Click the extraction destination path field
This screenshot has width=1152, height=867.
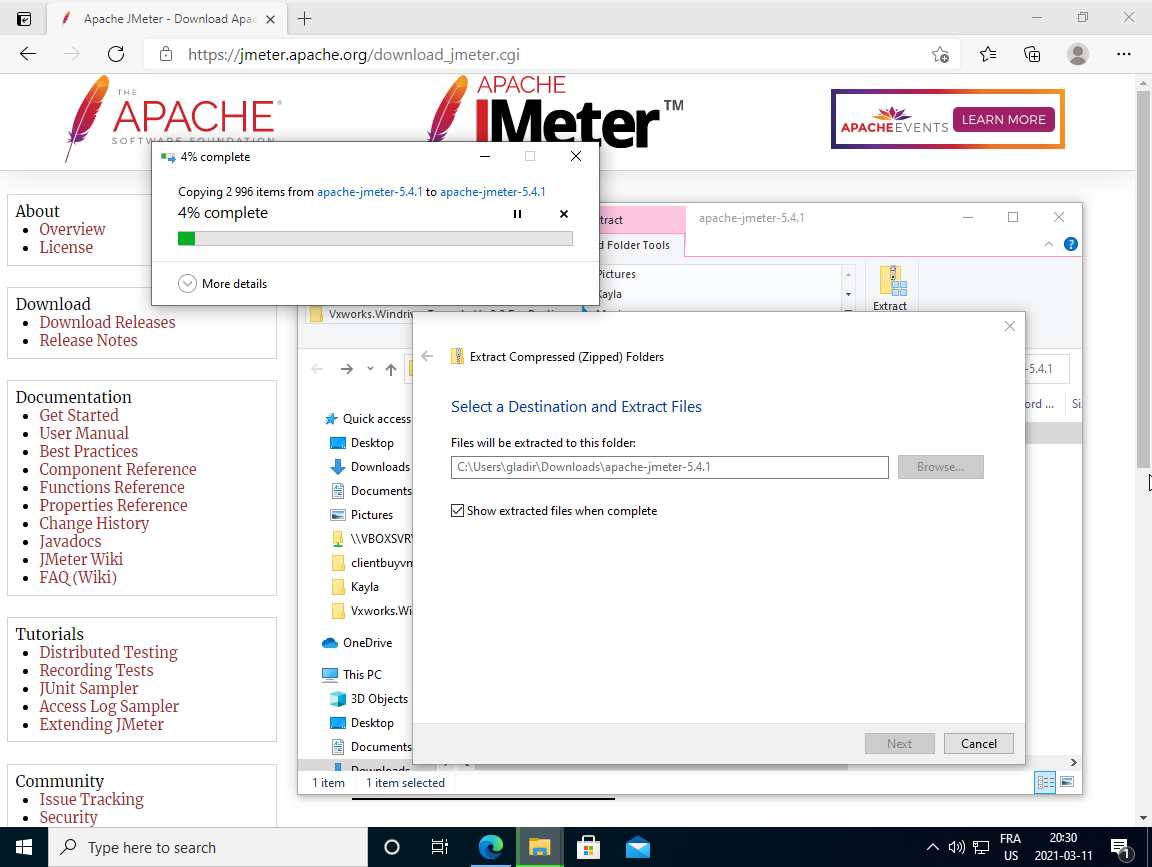click(669, 467)
